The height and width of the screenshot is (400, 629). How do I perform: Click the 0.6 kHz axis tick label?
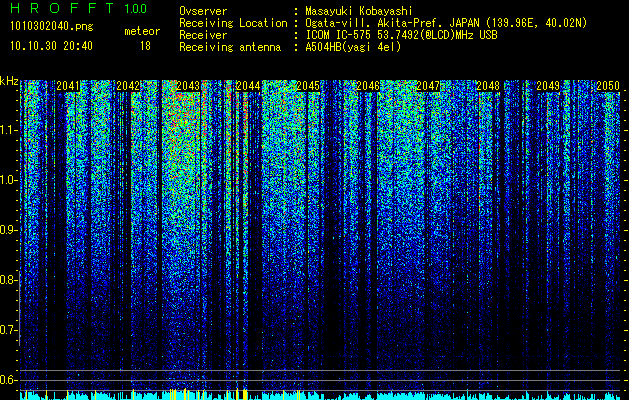pyautogui.click(x=9, y=380)
